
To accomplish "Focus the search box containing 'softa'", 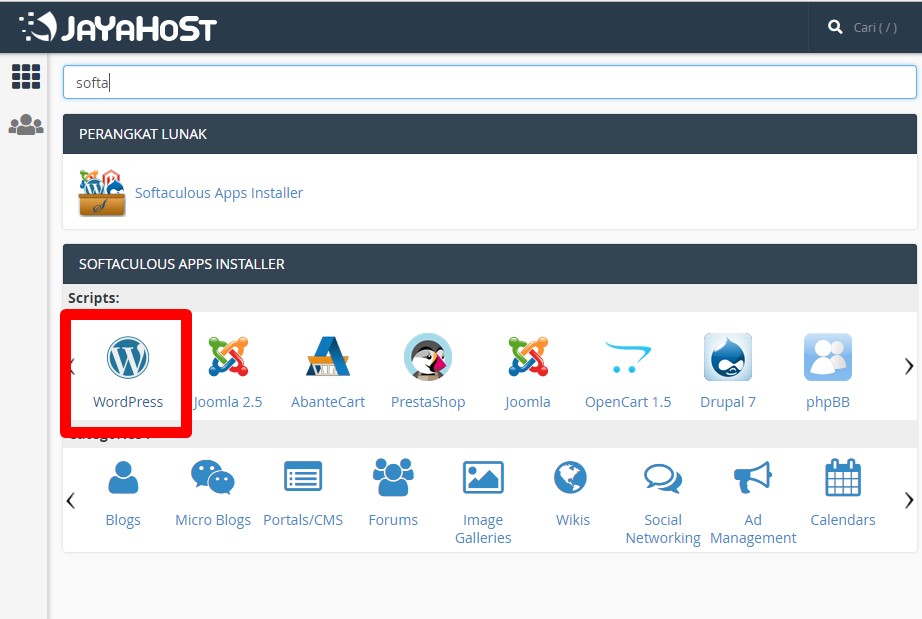I will click(490, 82).
